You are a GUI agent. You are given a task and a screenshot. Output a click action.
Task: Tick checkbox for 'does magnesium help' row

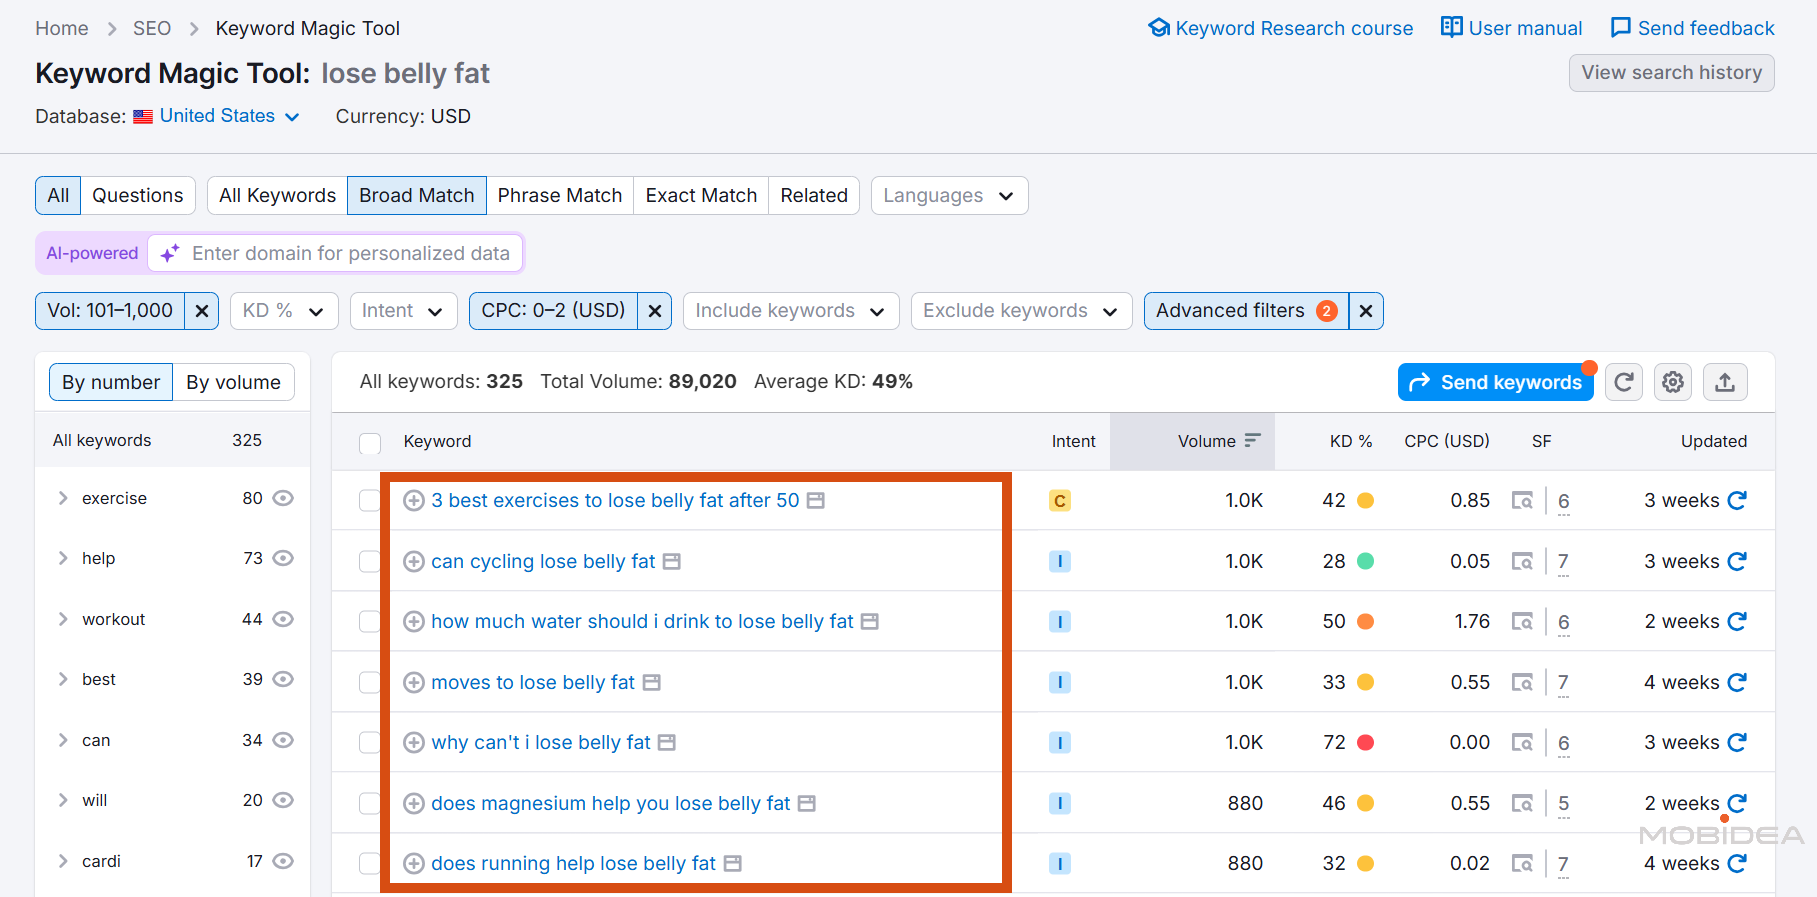370,803
